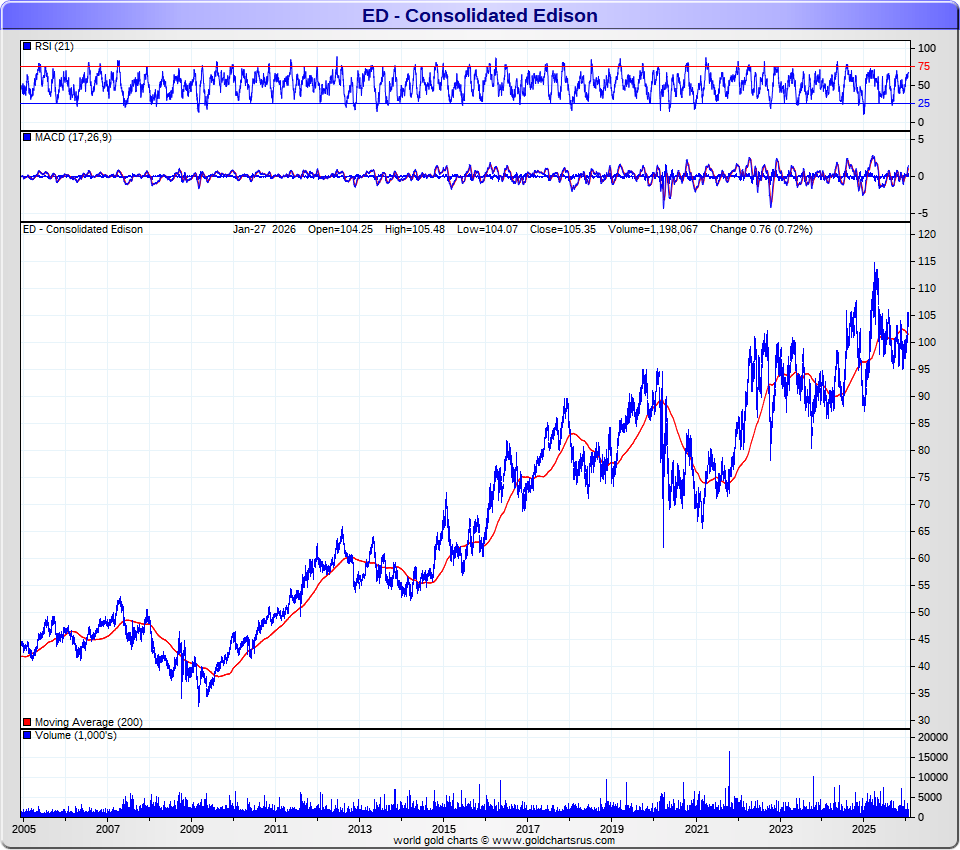960x850 pixels.
Task: Click the 'Close=105.35' value
Action: coord(563,229)
